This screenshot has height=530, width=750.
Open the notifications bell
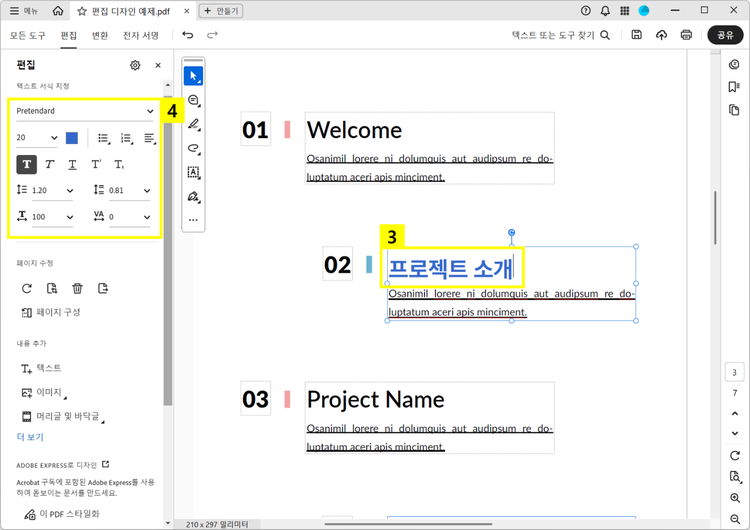pos(605,11)
